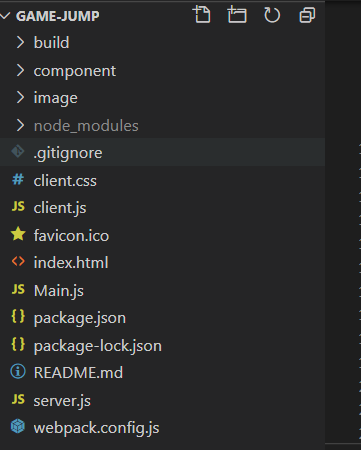Refresh the Explorer file tree
The height and width of the screenshot is (450, 361).
[x=272, y=15]
